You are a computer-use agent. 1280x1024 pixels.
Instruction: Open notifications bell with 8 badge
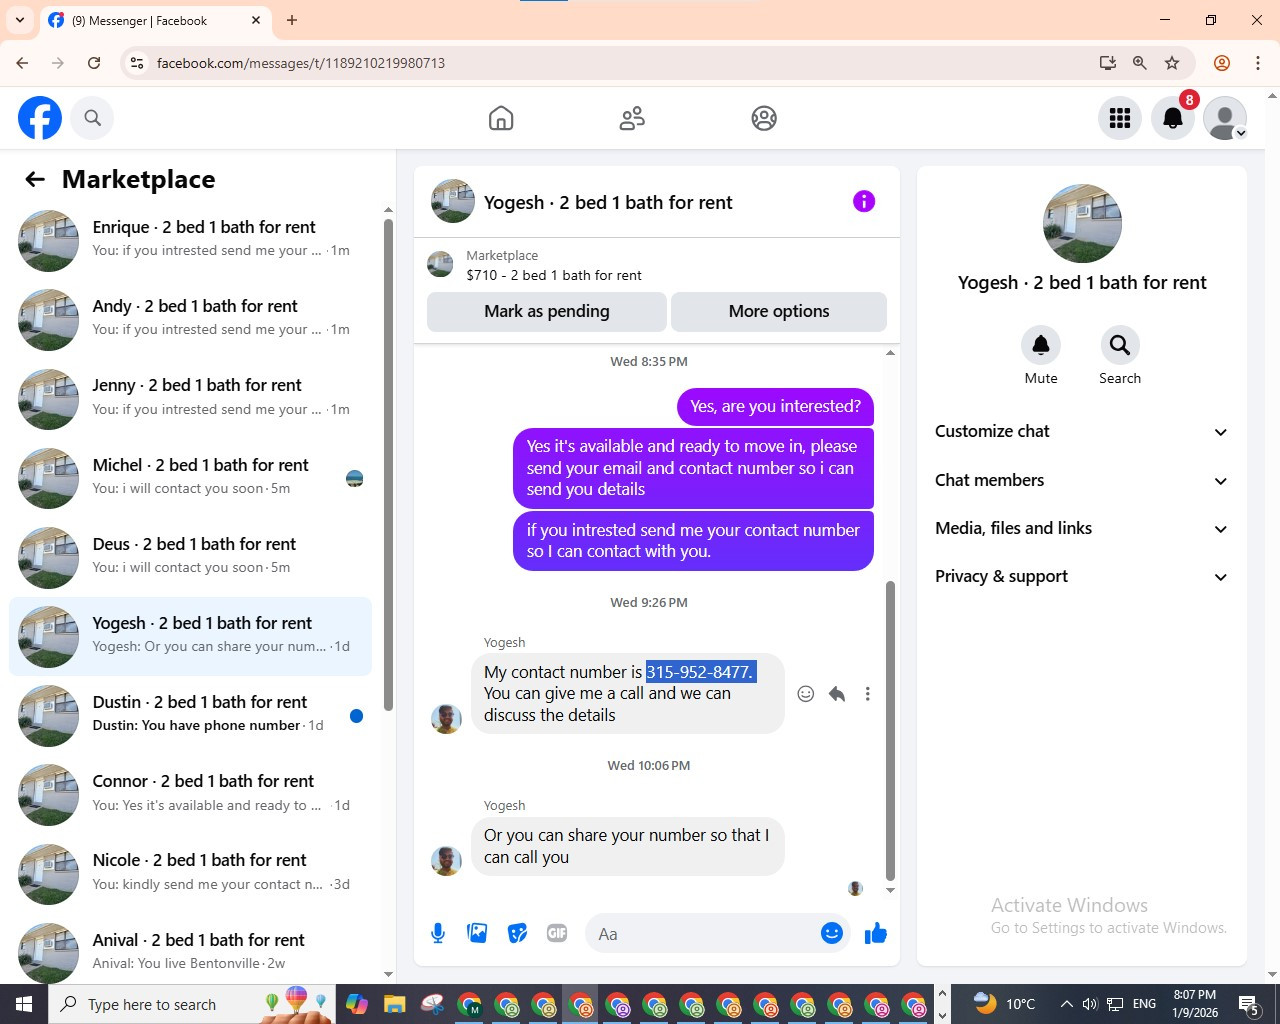click(x=1173, y=118)
